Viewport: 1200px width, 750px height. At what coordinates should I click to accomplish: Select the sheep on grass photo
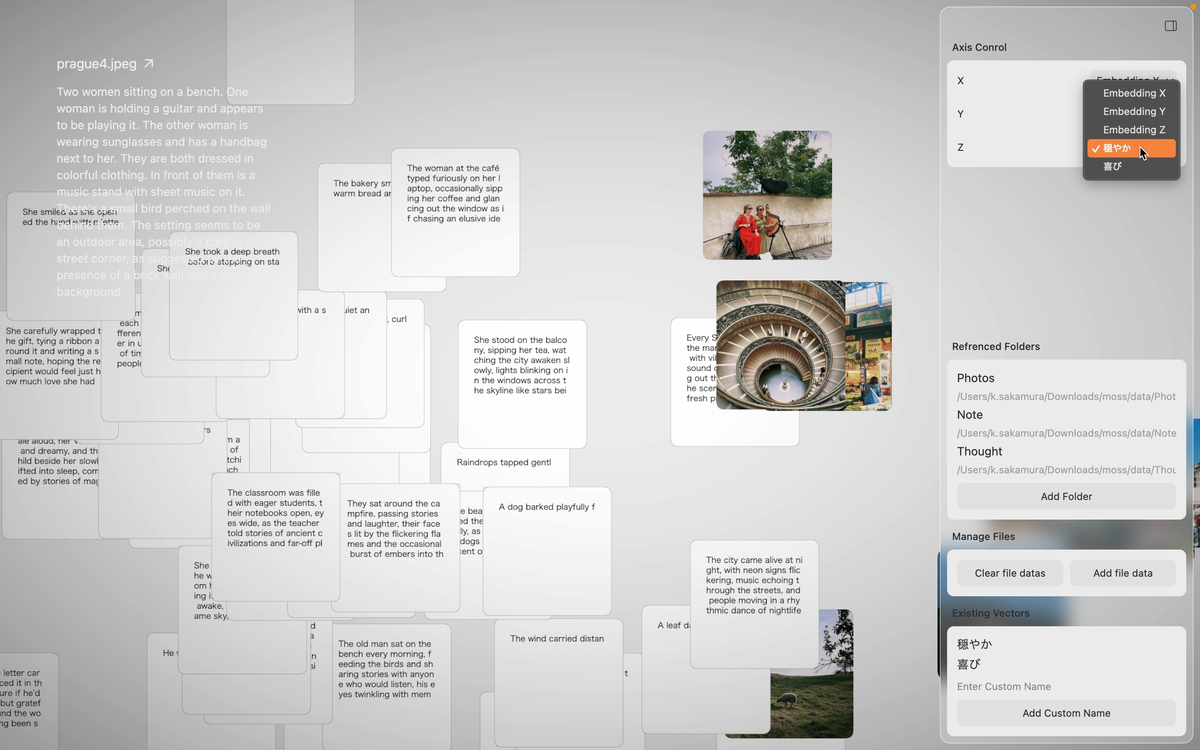tap(812, 674)
